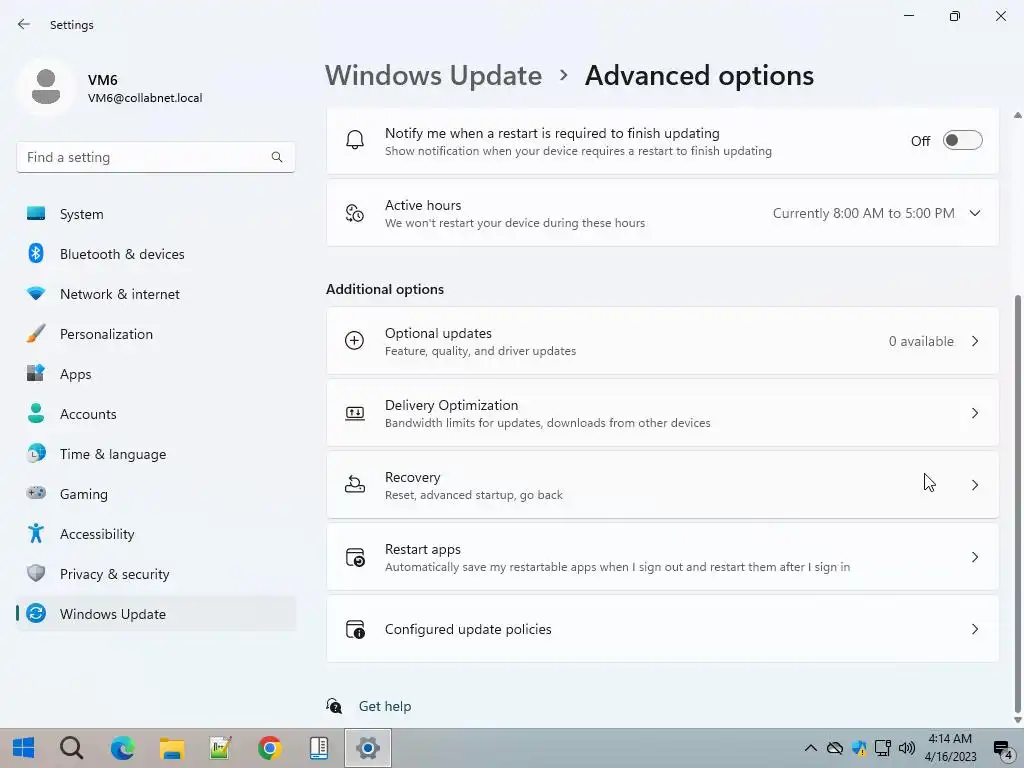Show hidden icons in the system tray
This screenshot has height=768, width=1024.
click(810, 748)
